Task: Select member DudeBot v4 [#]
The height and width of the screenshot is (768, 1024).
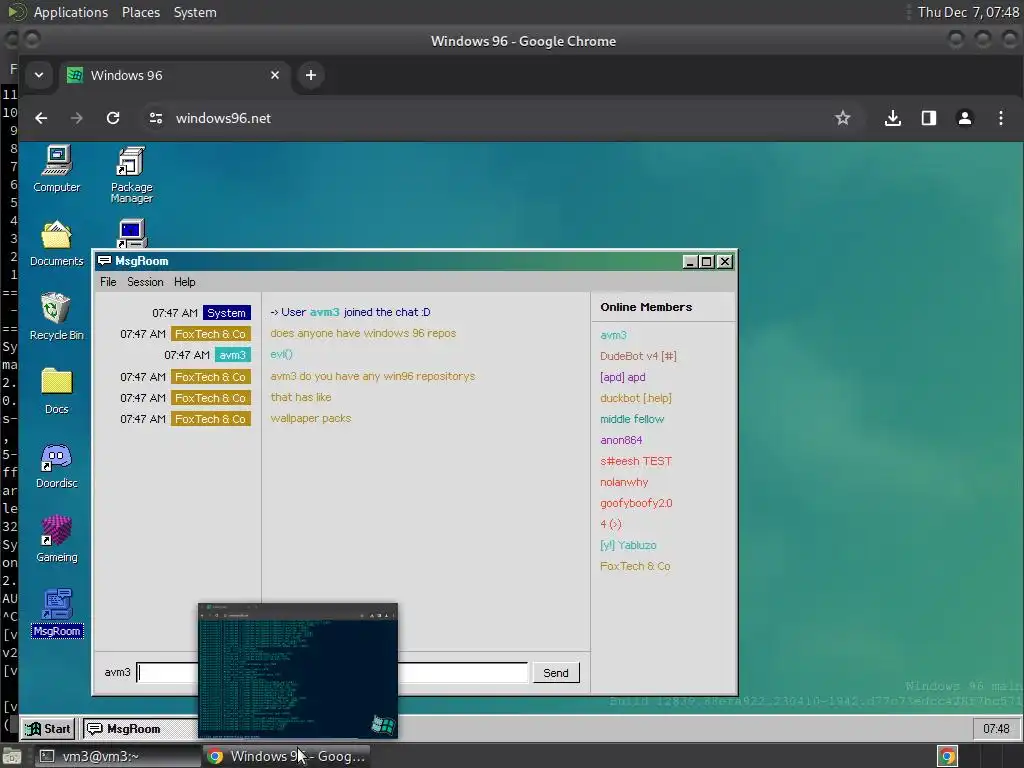Action: point(638,356)
